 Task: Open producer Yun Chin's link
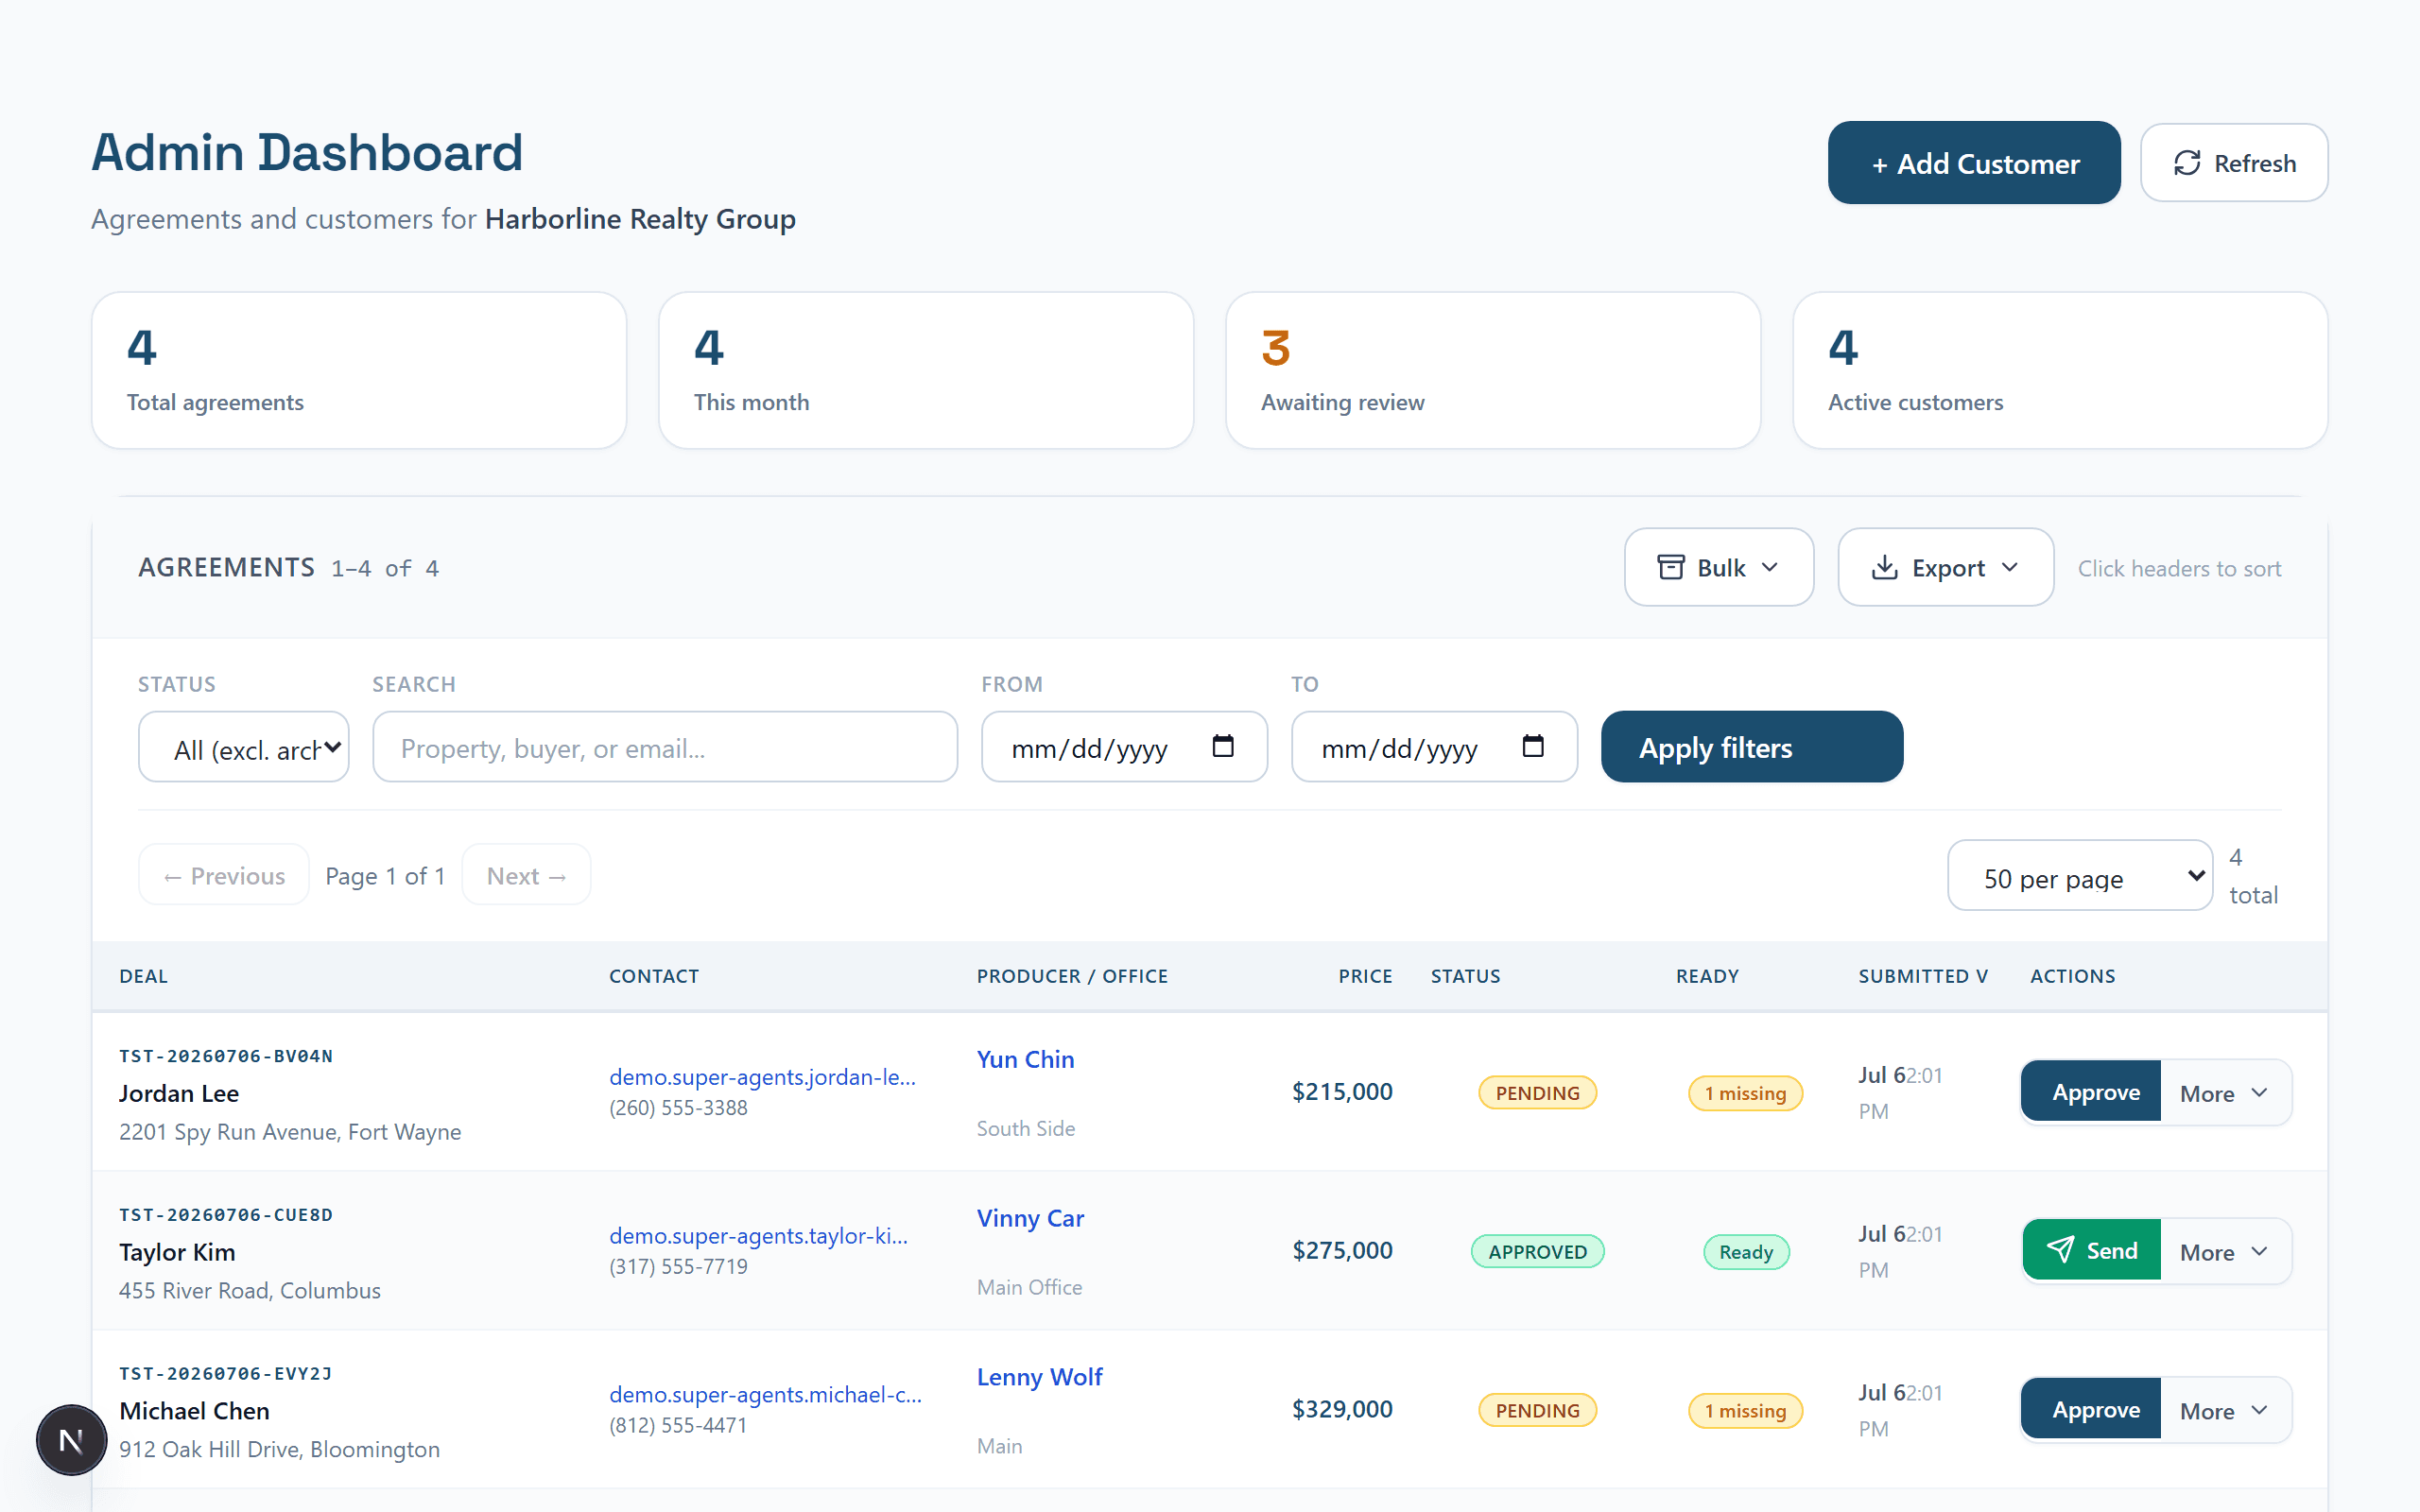pos(1025,1059)
